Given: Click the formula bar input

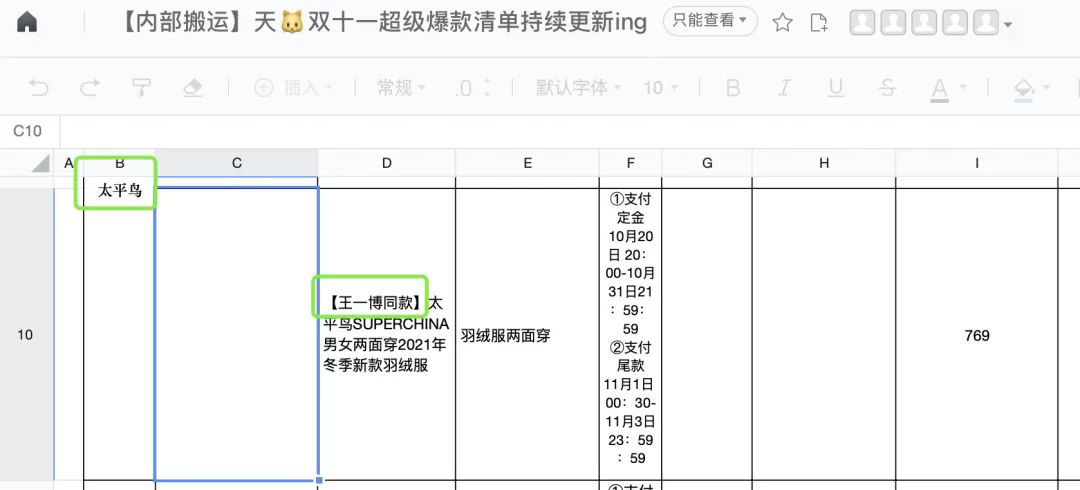Looking at the screenshot, I should click(x=570, y=131).
